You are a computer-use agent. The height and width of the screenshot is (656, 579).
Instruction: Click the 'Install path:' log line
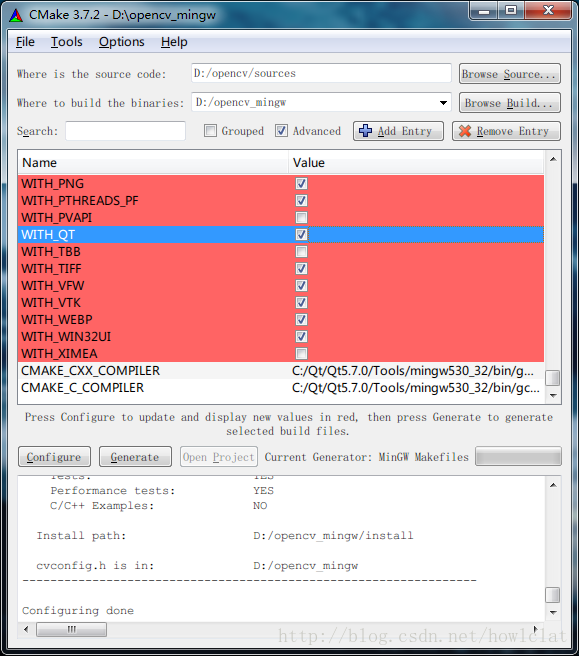[225, 536]
